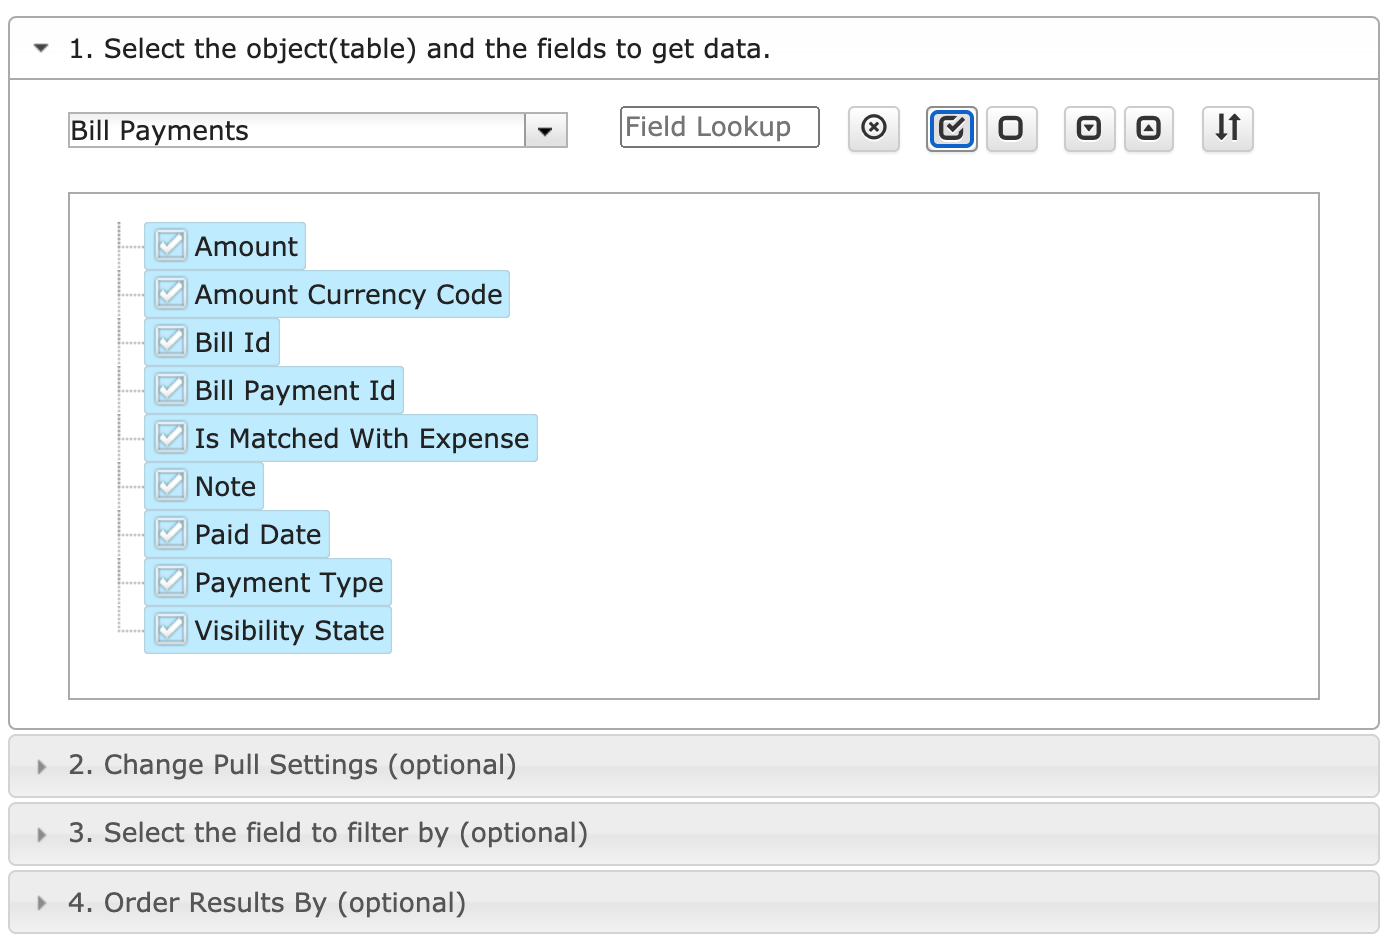The width and height of the screenshot is (1388, 936).
Task: Toggle the Bill Id checkbox
Action: click(x=171, y=341)
